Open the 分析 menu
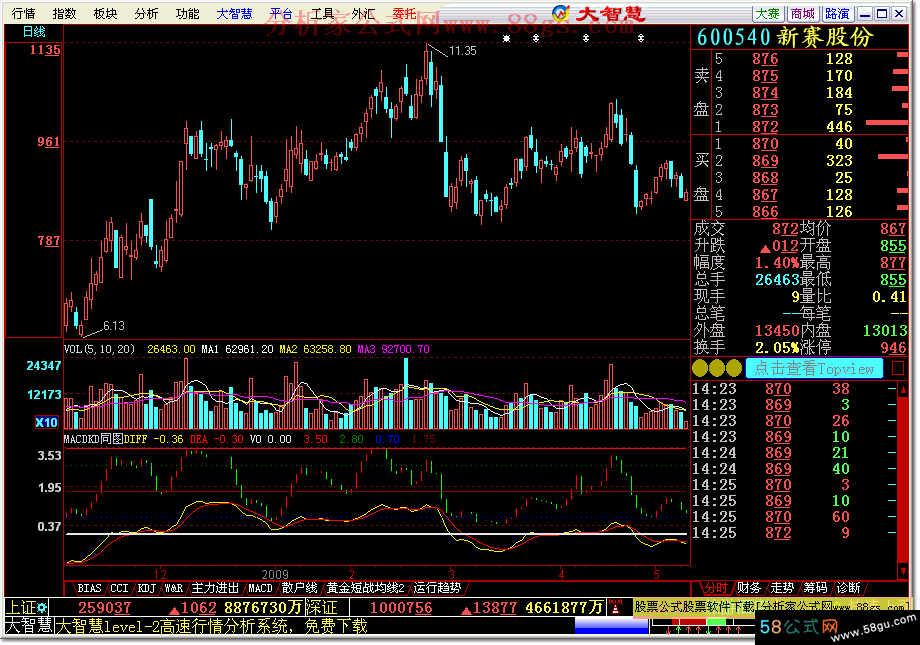The image size is (920, 645). [146, 13]
